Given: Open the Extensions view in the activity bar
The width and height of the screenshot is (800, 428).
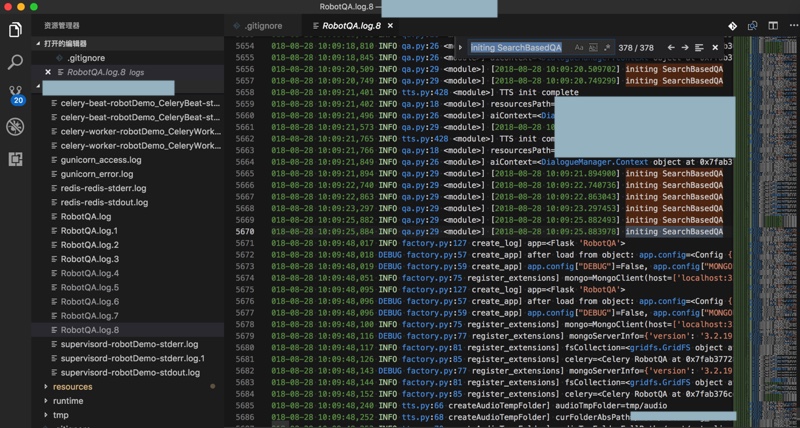Looking at the screenshot, I should click(15, 159).
